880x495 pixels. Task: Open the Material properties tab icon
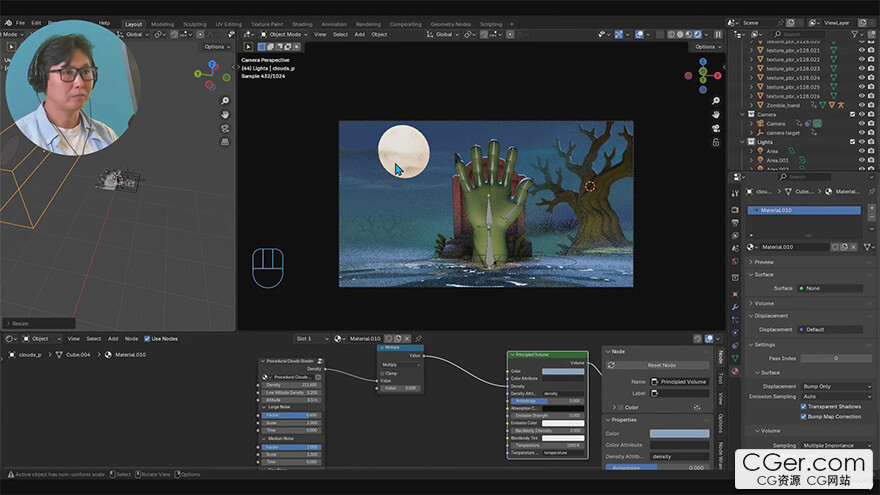736,370
